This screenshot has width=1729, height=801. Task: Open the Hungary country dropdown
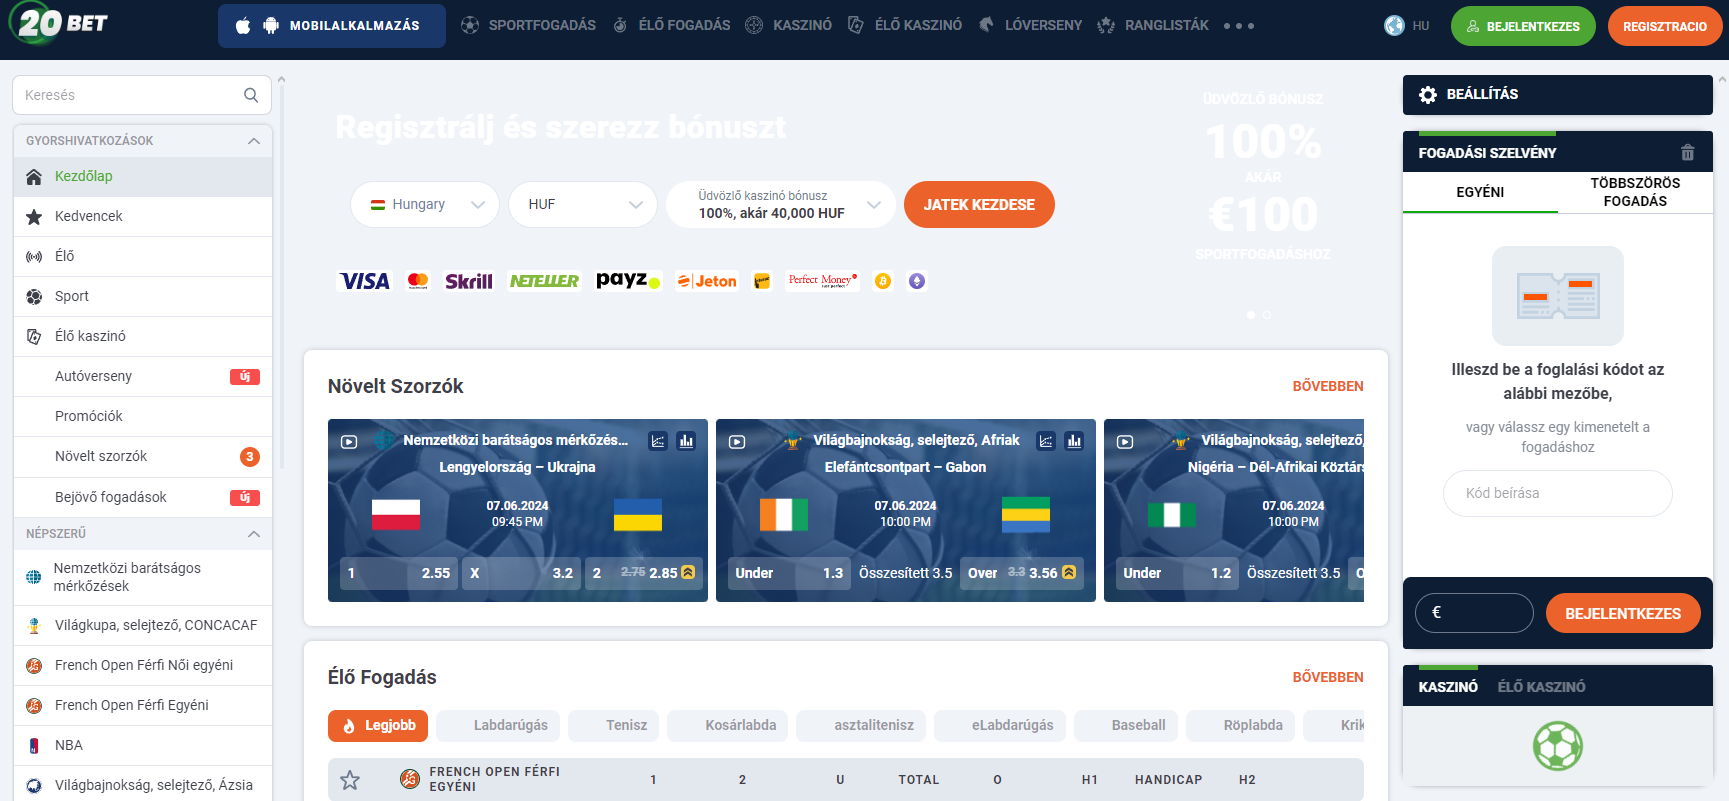pyautogui.click(x=425, y=204)
